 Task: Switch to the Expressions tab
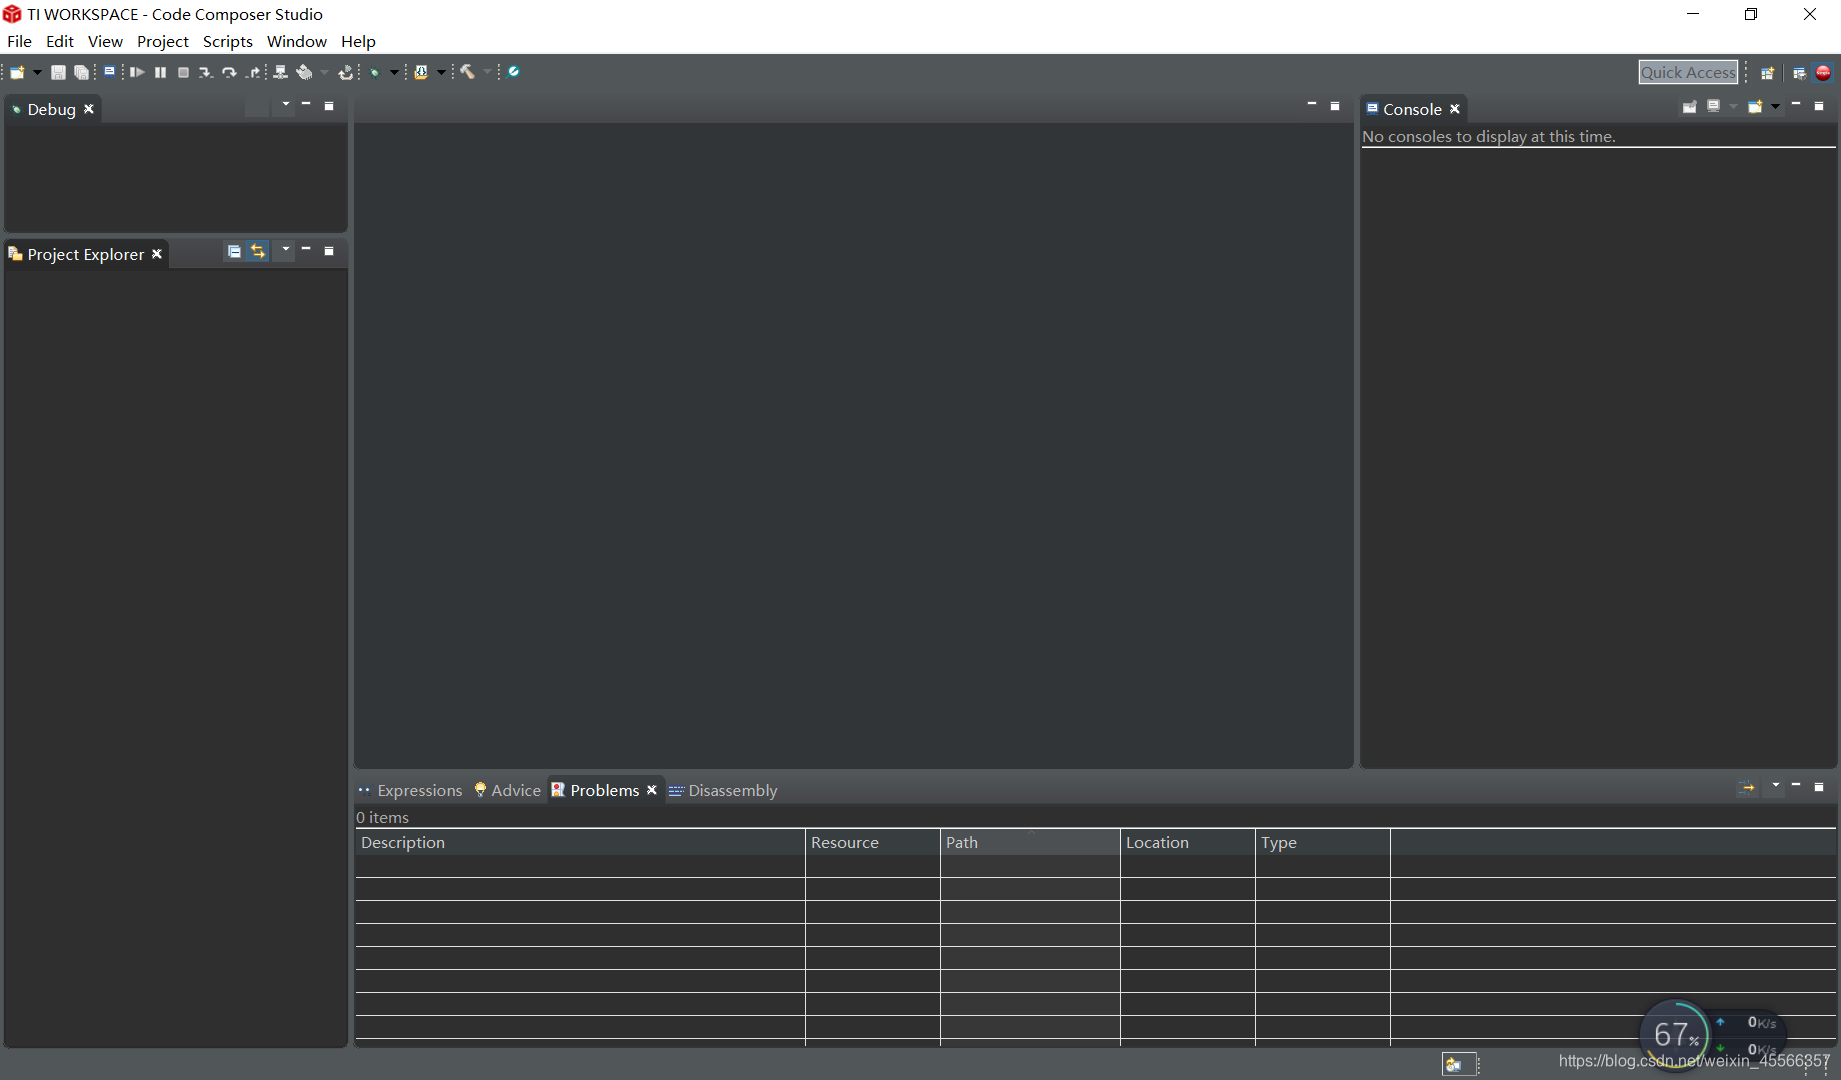411,790
